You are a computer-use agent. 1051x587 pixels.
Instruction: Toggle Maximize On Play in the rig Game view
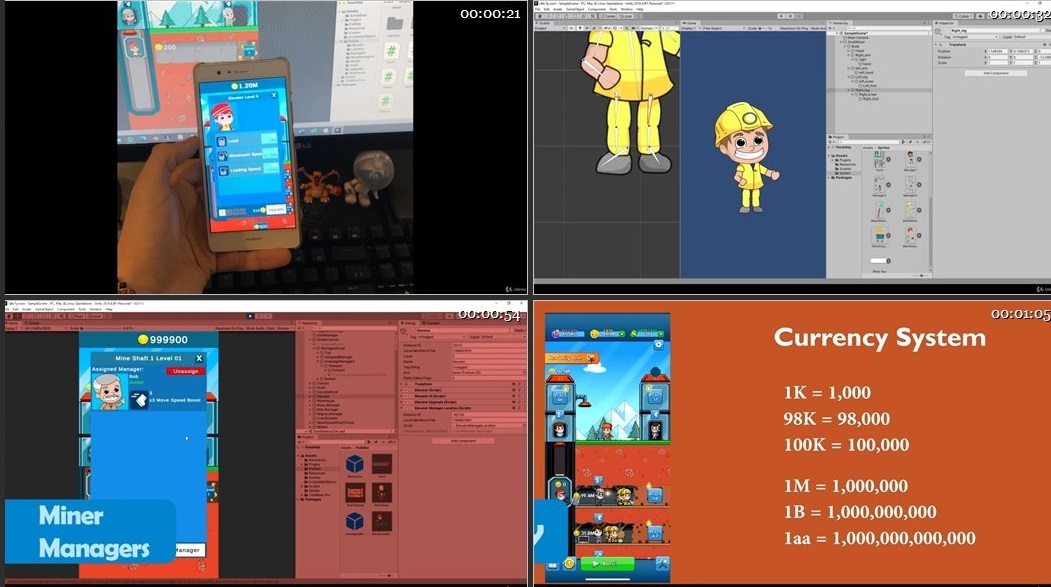794,28
